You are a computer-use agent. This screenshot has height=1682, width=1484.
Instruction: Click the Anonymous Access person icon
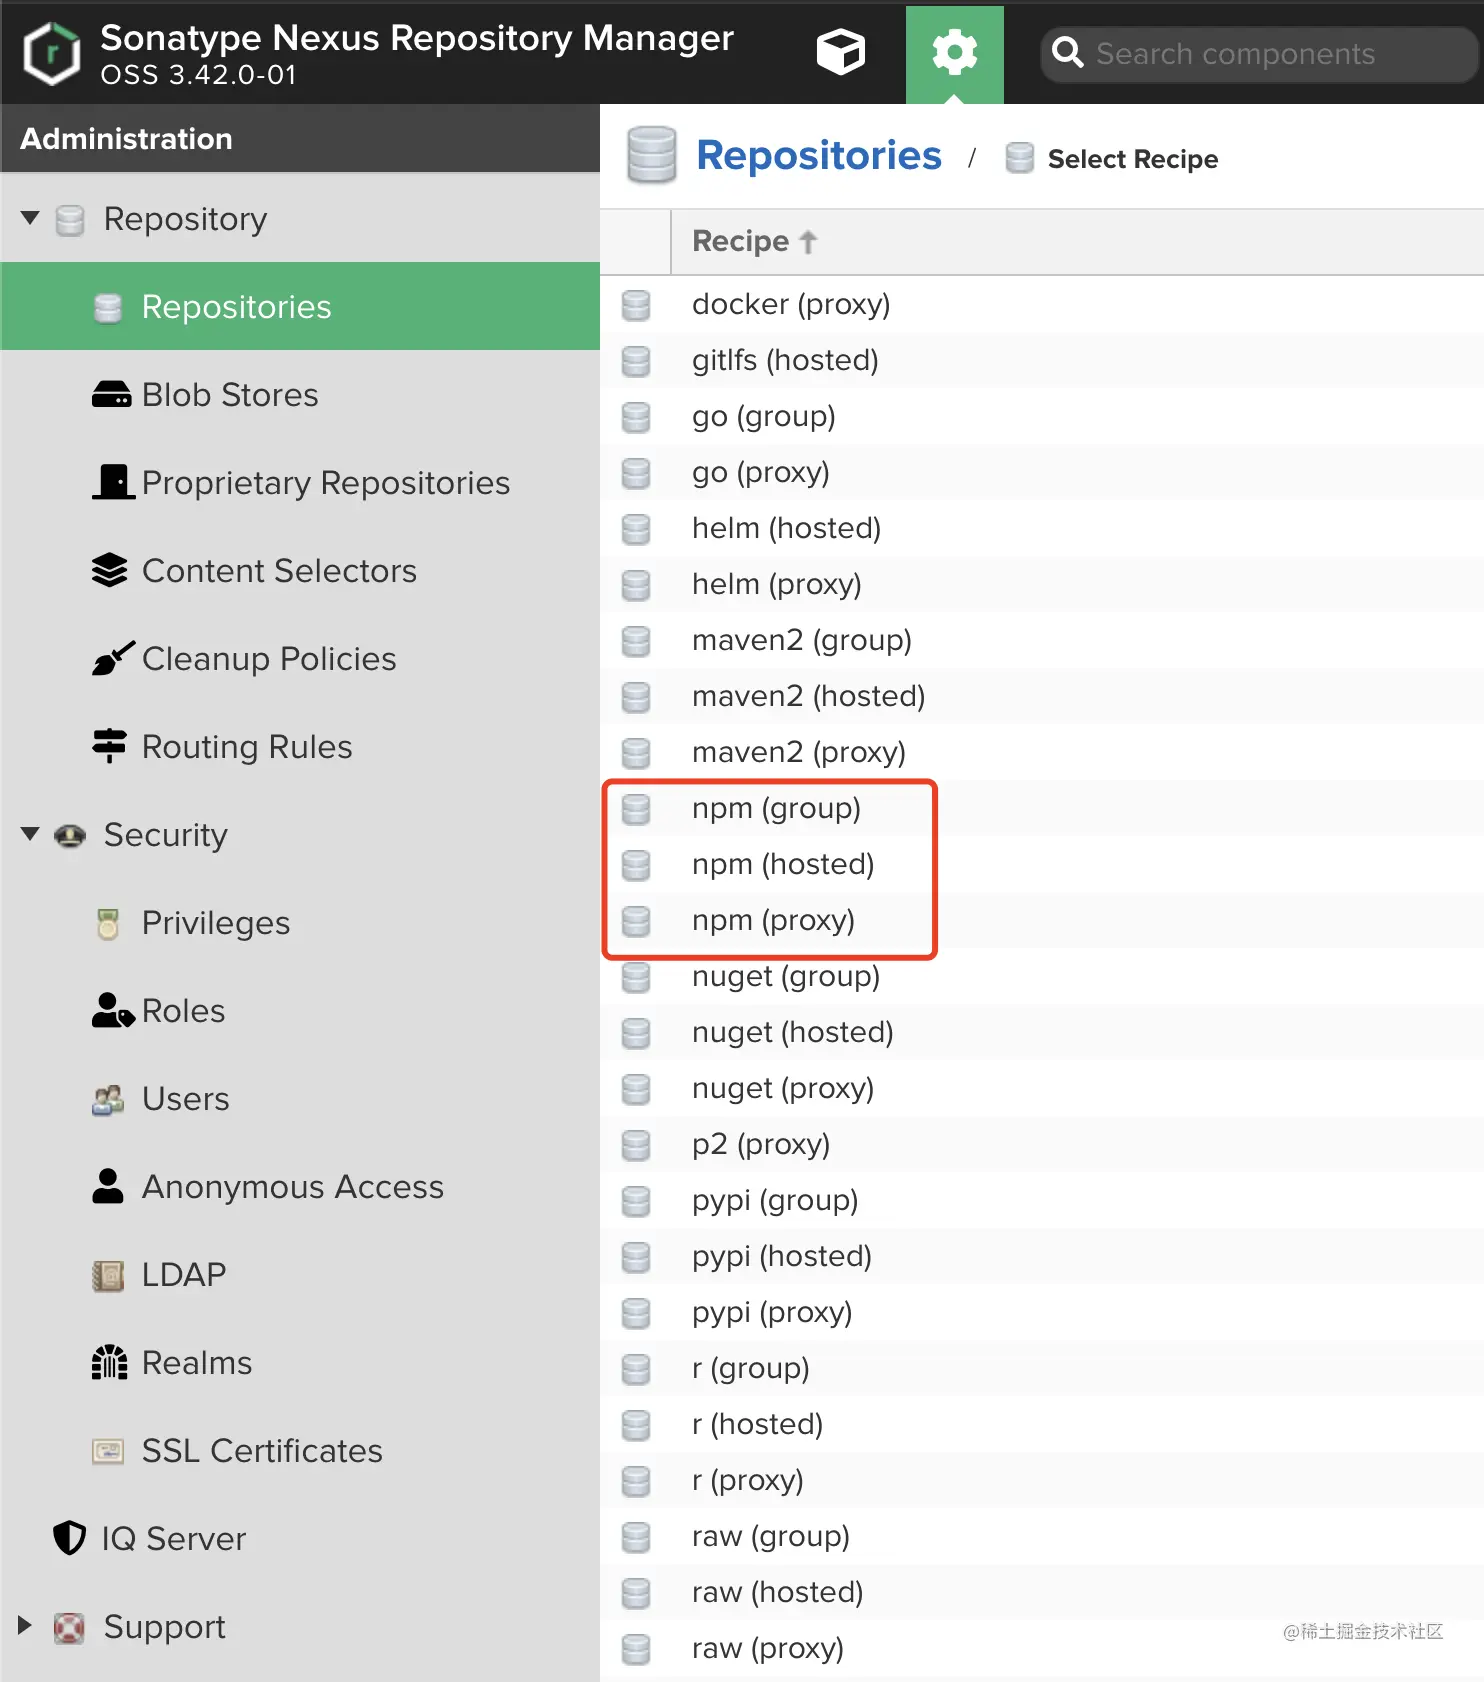click(x=108, y=1186)
